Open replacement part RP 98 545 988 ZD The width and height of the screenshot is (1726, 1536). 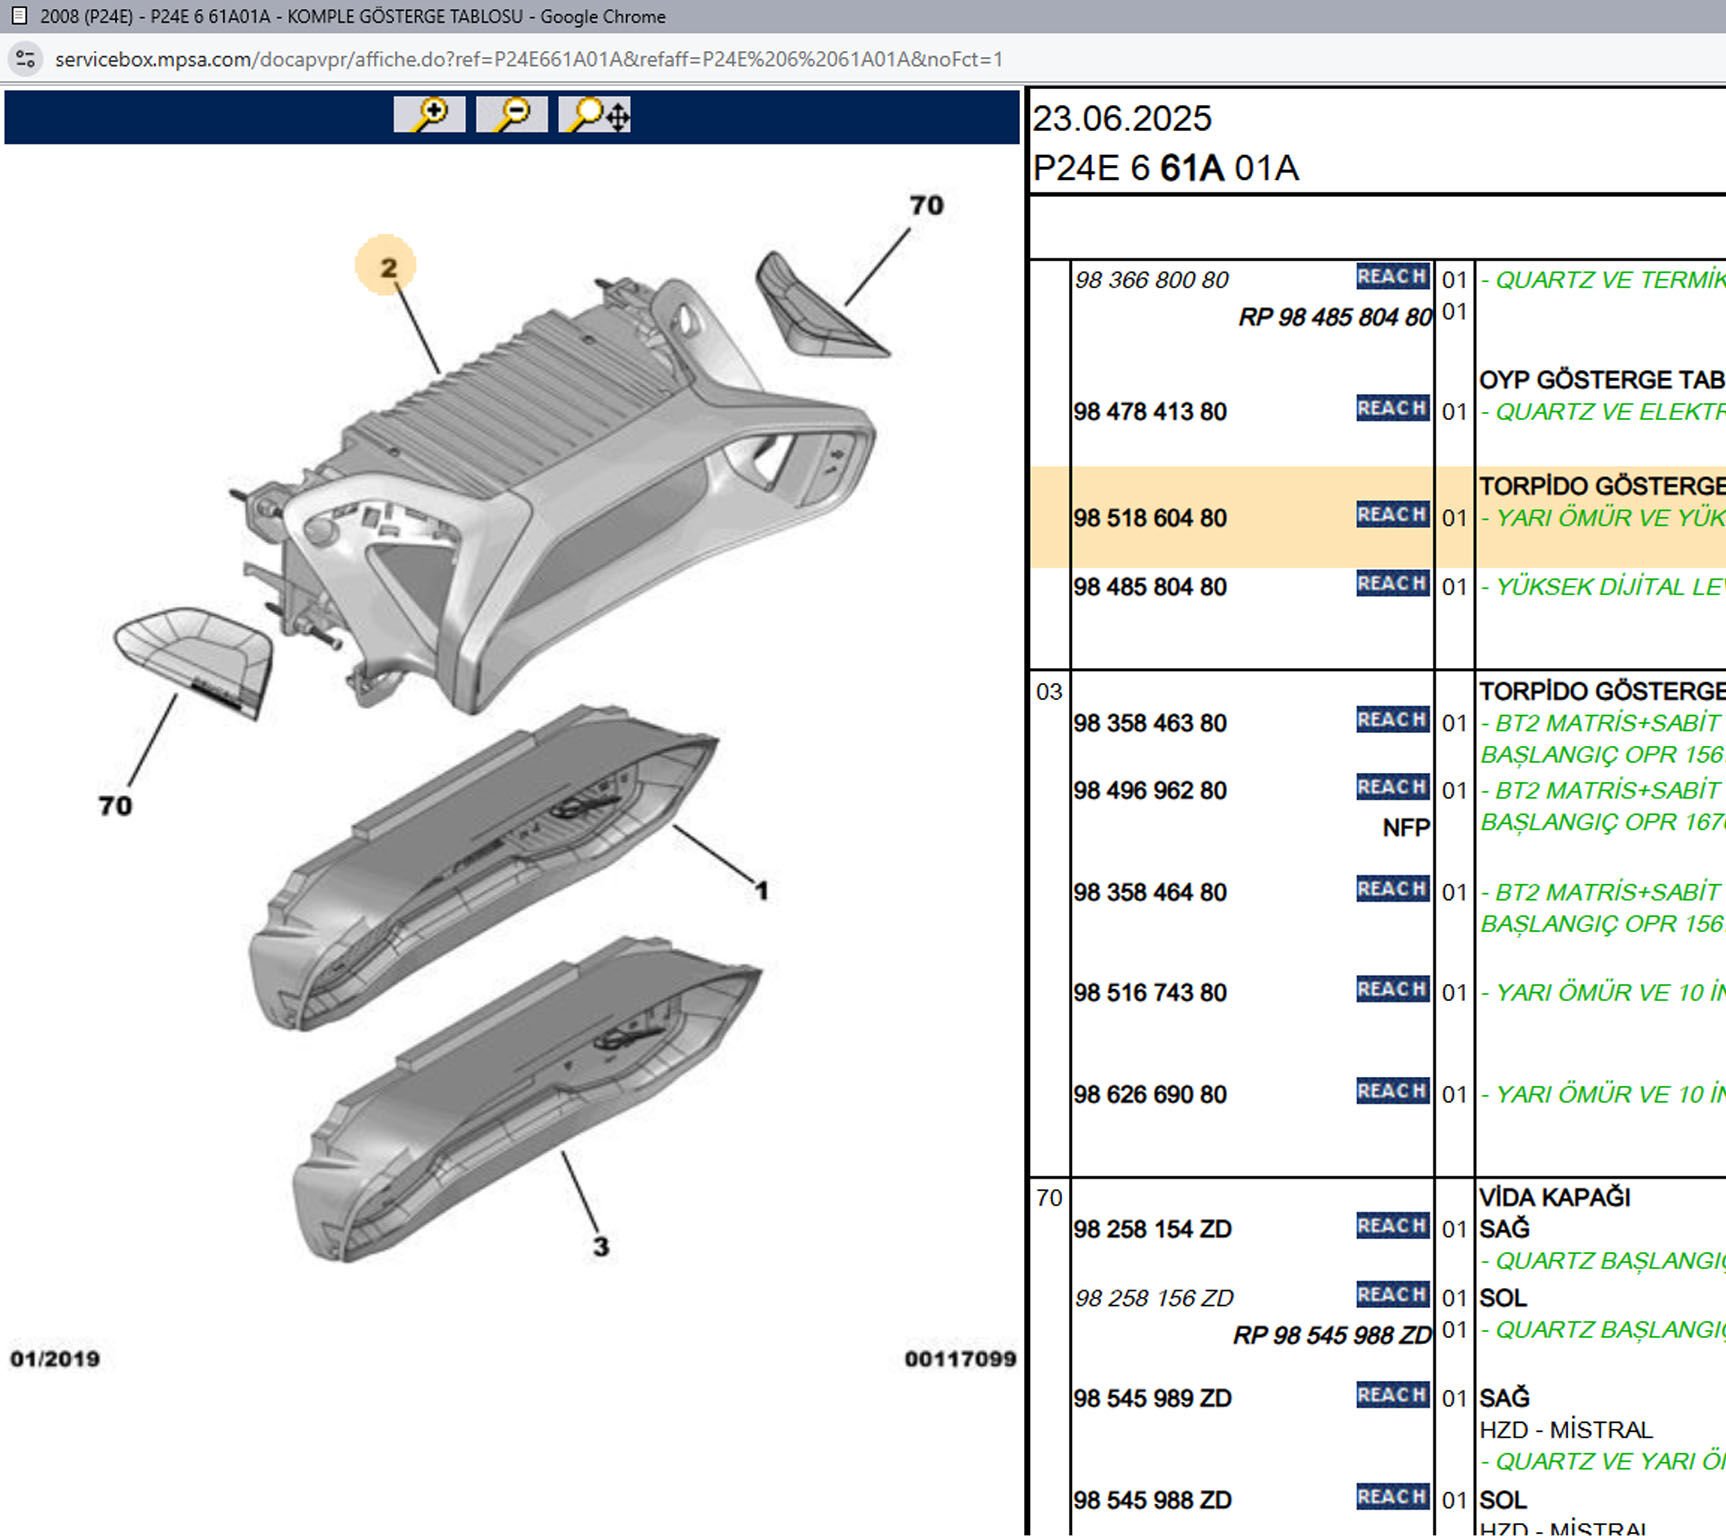1331,1335
